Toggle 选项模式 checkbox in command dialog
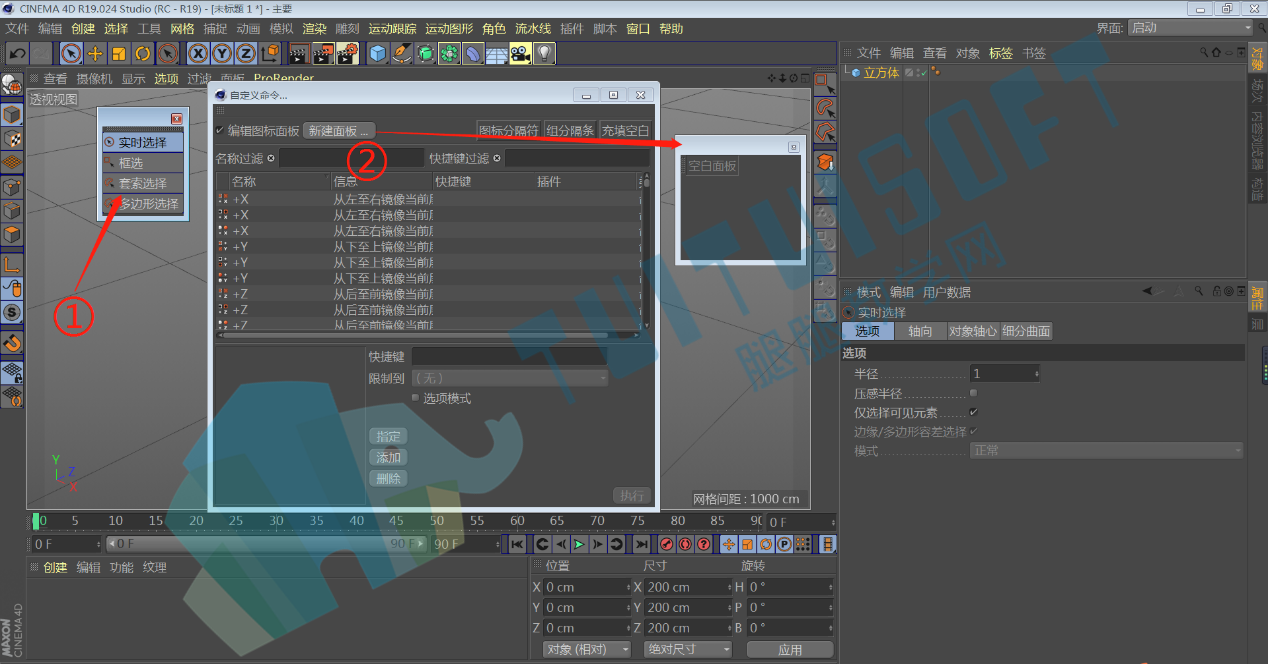 416,398
